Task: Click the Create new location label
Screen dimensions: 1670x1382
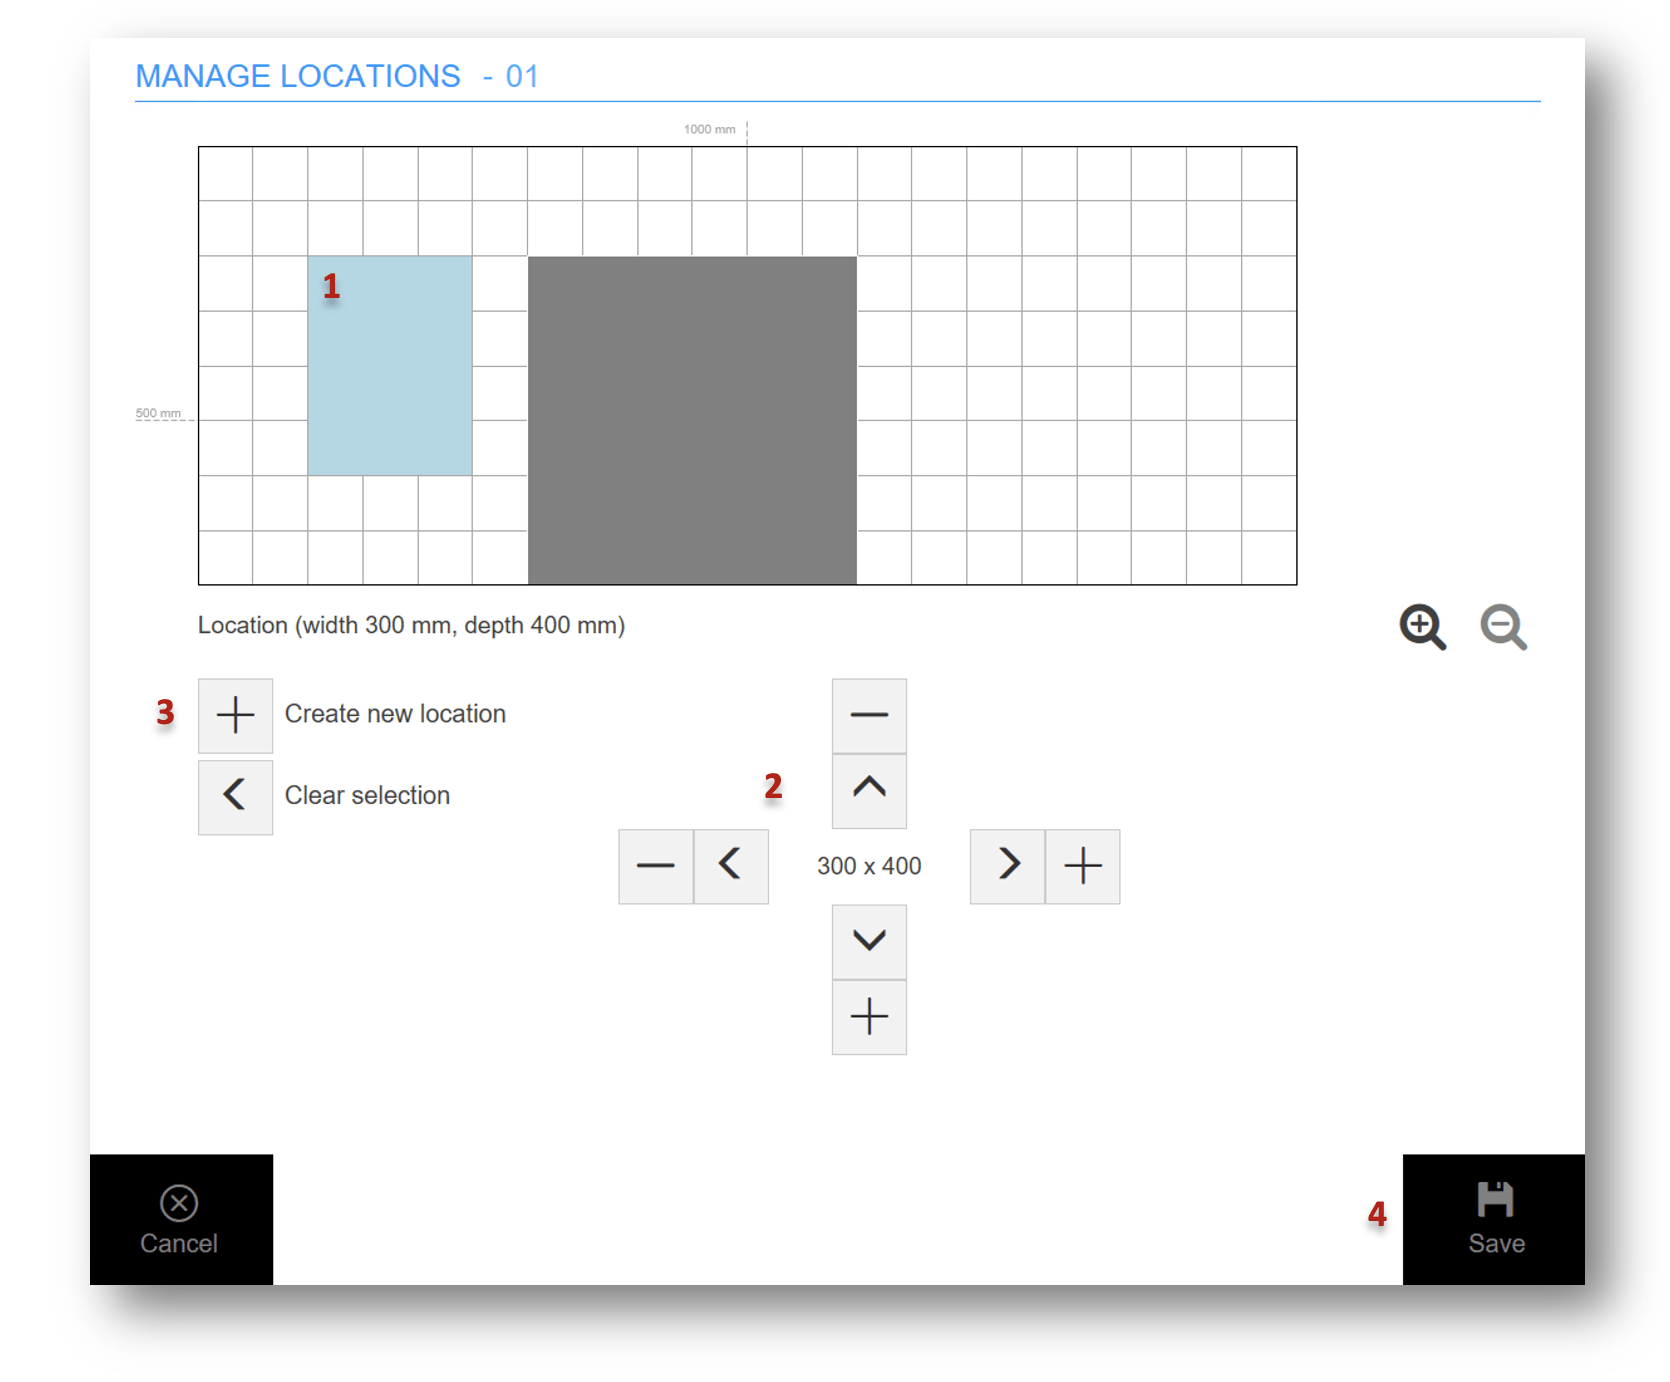Action: click(395, 714)
